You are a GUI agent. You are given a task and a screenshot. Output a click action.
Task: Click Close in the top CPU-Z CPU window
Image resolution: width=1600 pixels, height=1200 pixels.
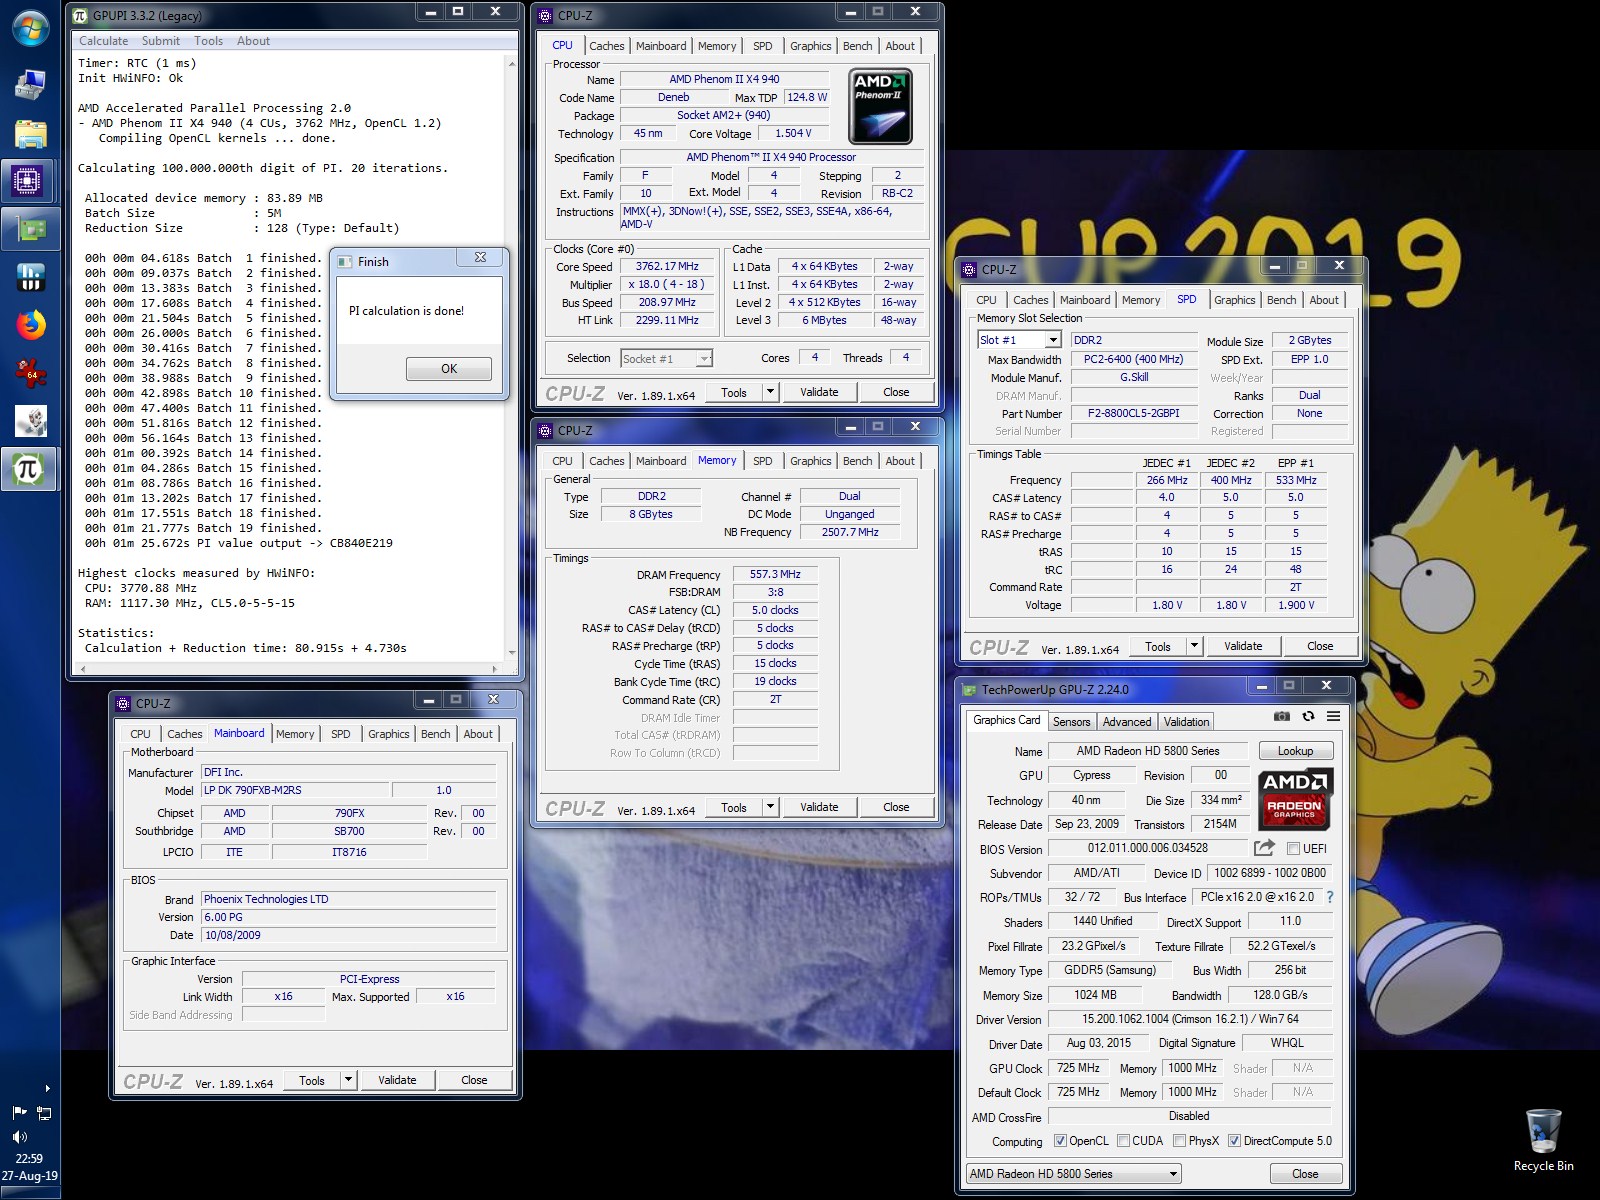click(896, 392)
